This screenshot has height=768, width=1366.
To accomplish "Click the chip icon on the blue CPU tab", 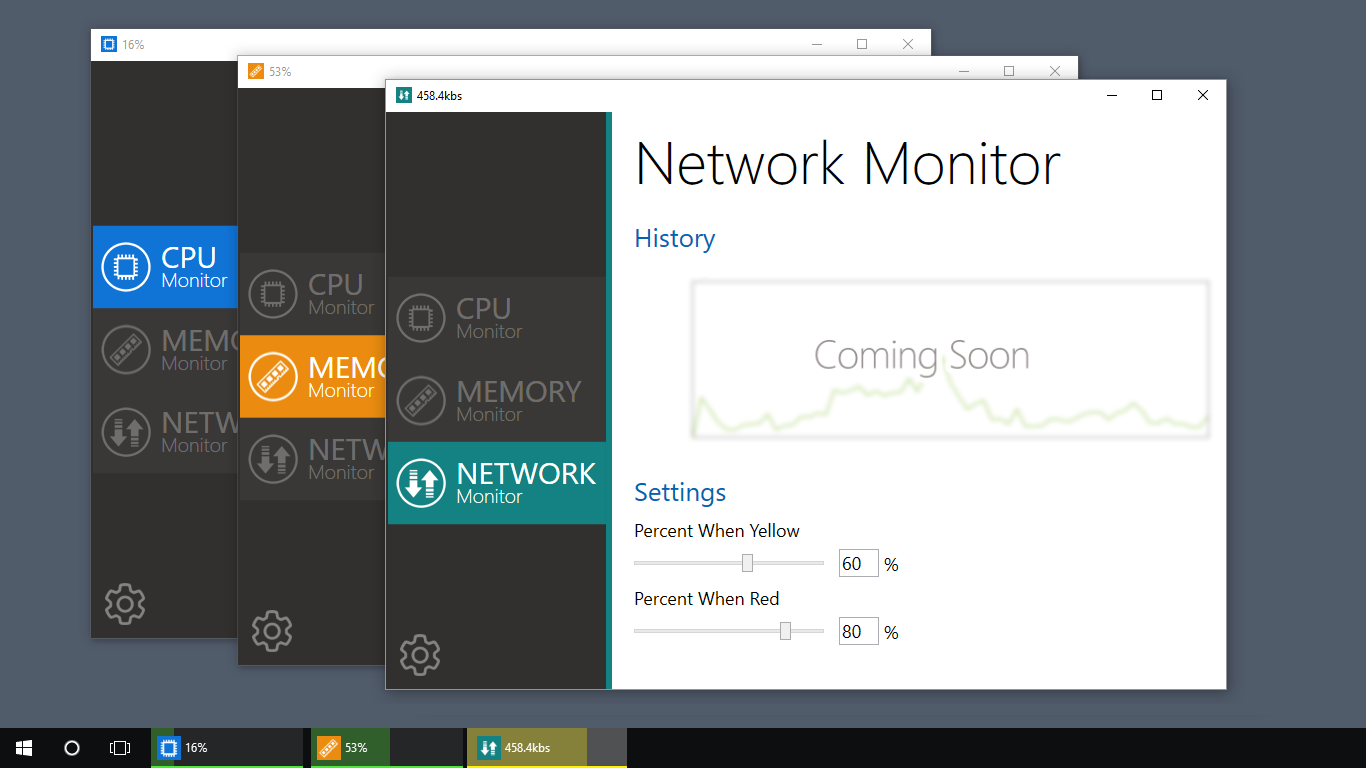I will coord(126,267).
